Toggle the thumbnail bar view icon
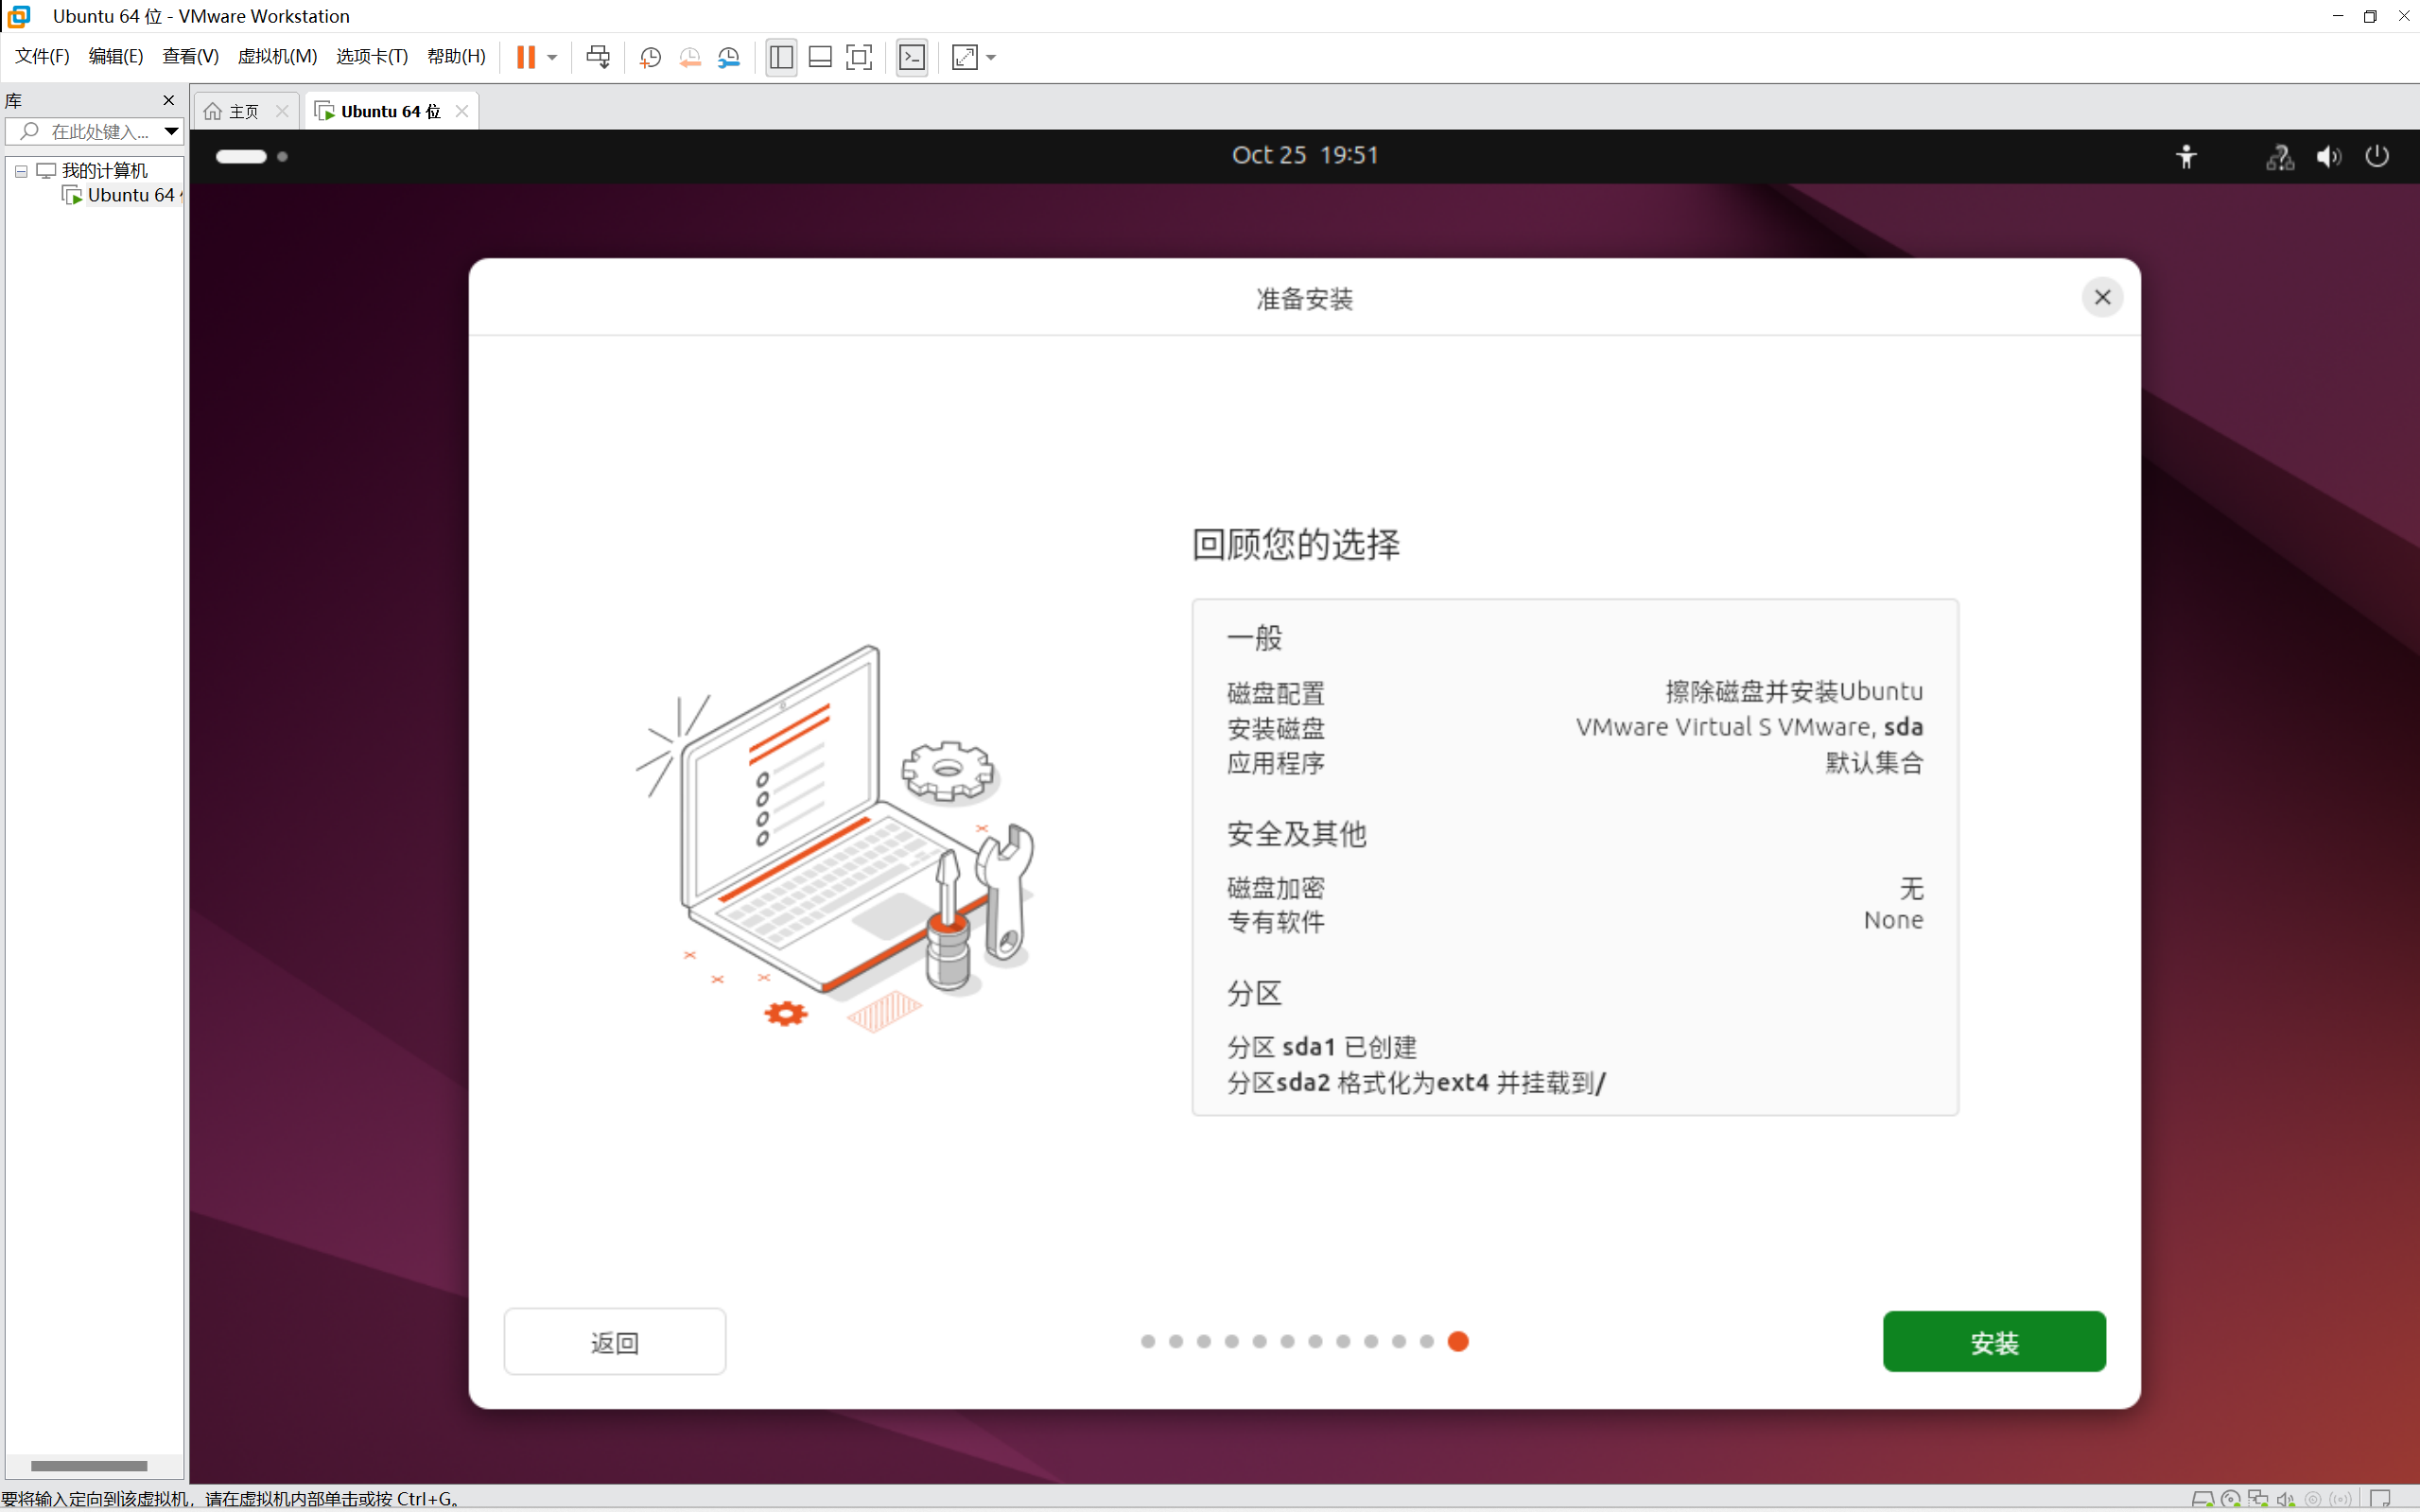The width and height of the screenshot is (2420, 1512). click(820, 57)
